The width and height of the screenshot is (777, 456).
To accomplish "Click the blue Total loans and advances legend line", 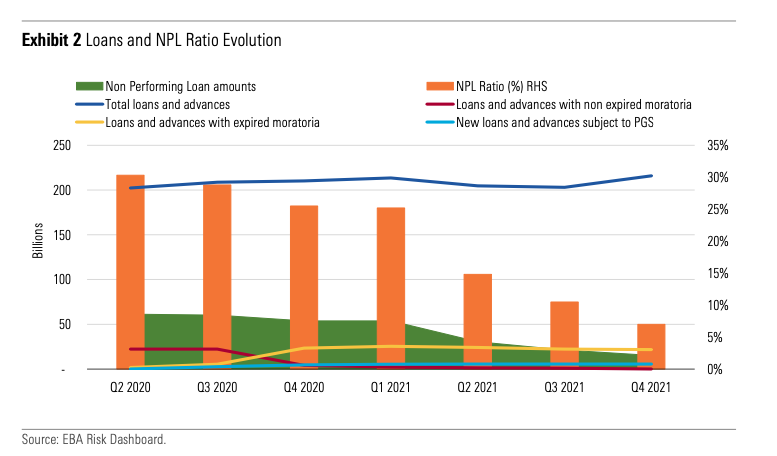I will [88, 104].
